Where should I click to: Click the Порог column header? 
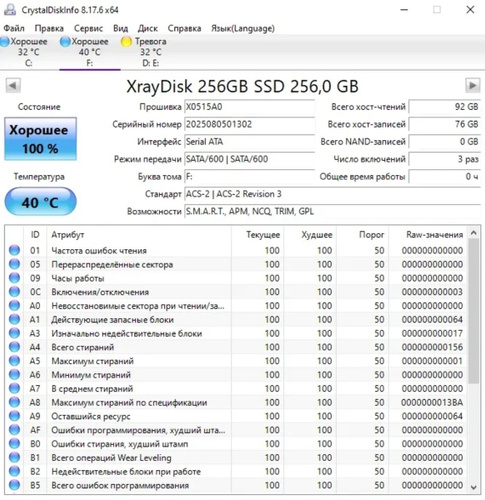tap(363, 235)
